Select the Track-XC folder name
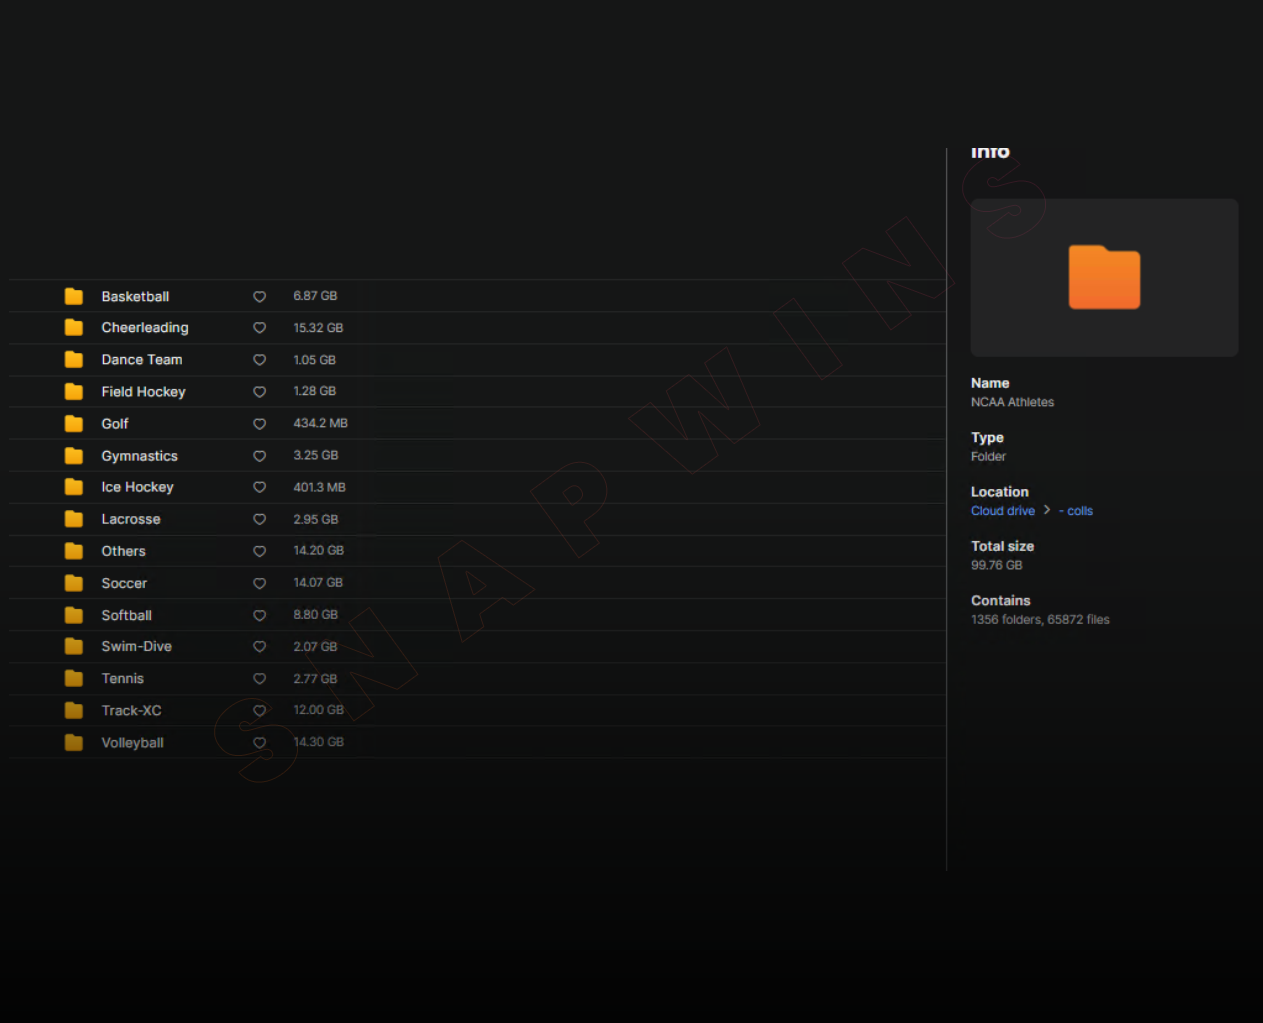The width and height of the screenshot is (1263, 1023). (131, 711)
